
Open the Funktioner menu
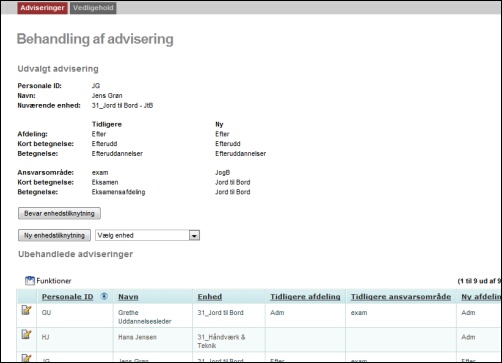click(x=54, y=281)
